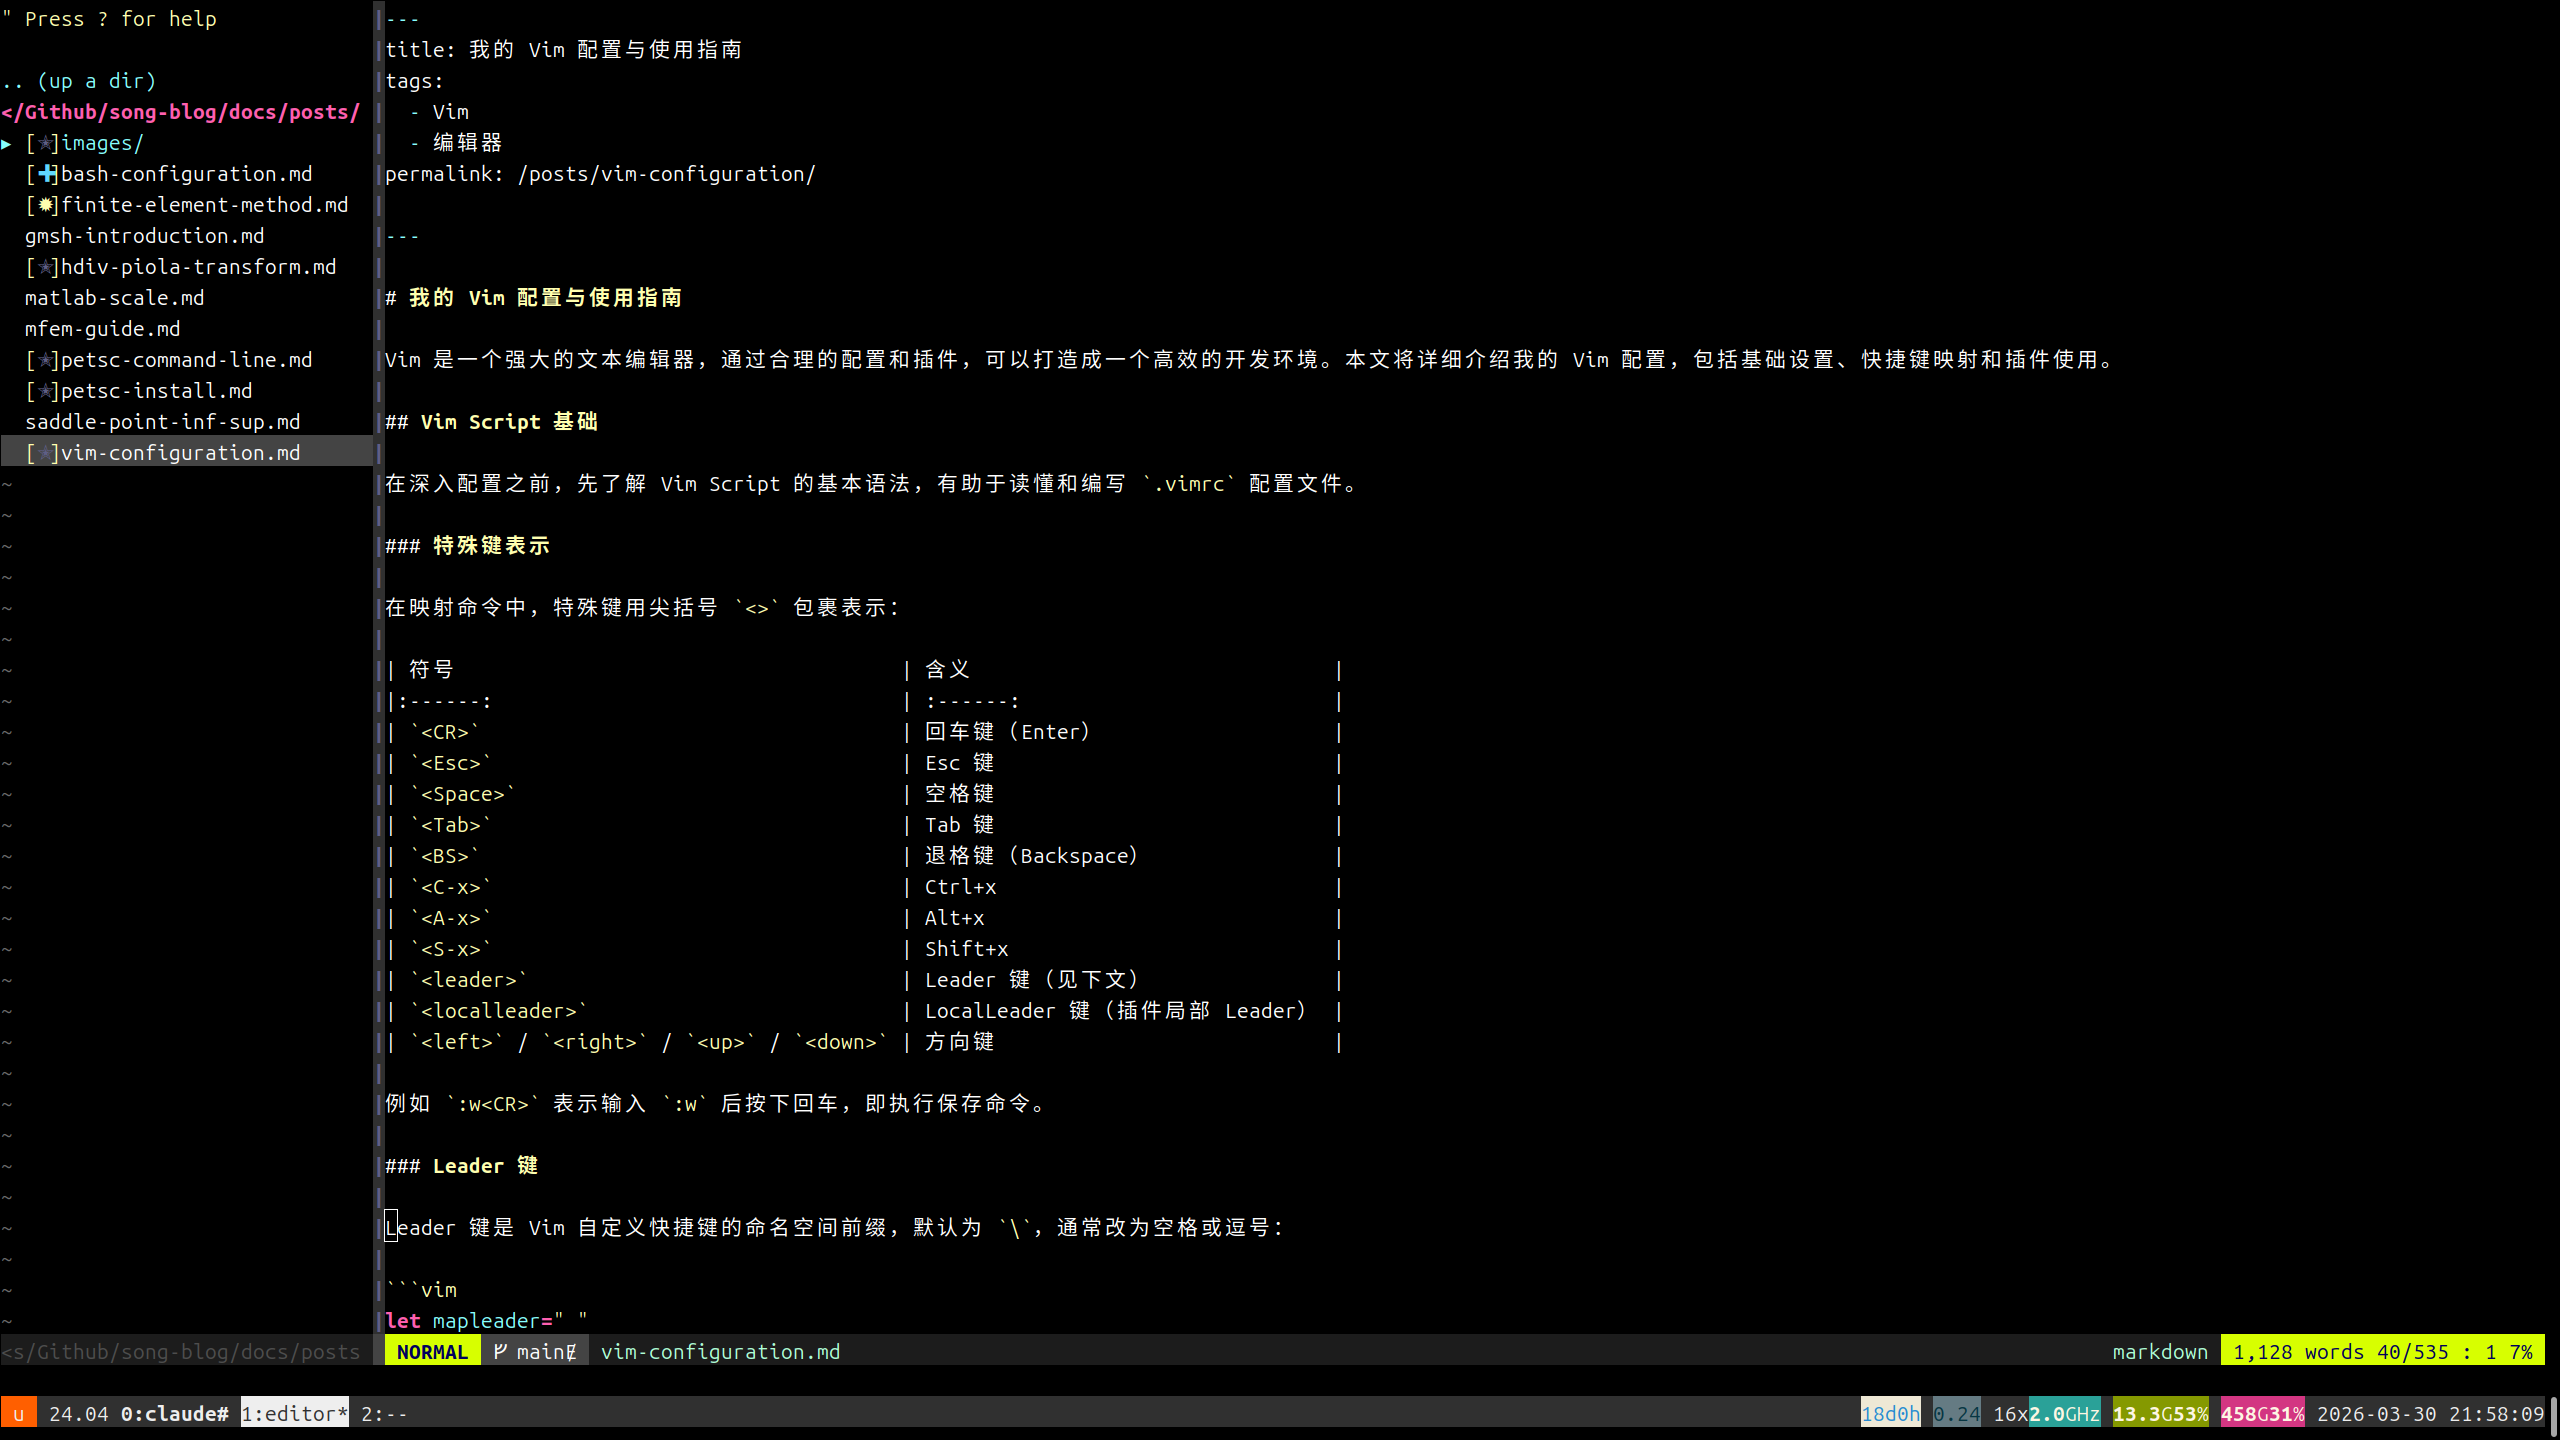Click star marker on petsc-install.md
The image size is (2560, 1440).
(45, 392)
